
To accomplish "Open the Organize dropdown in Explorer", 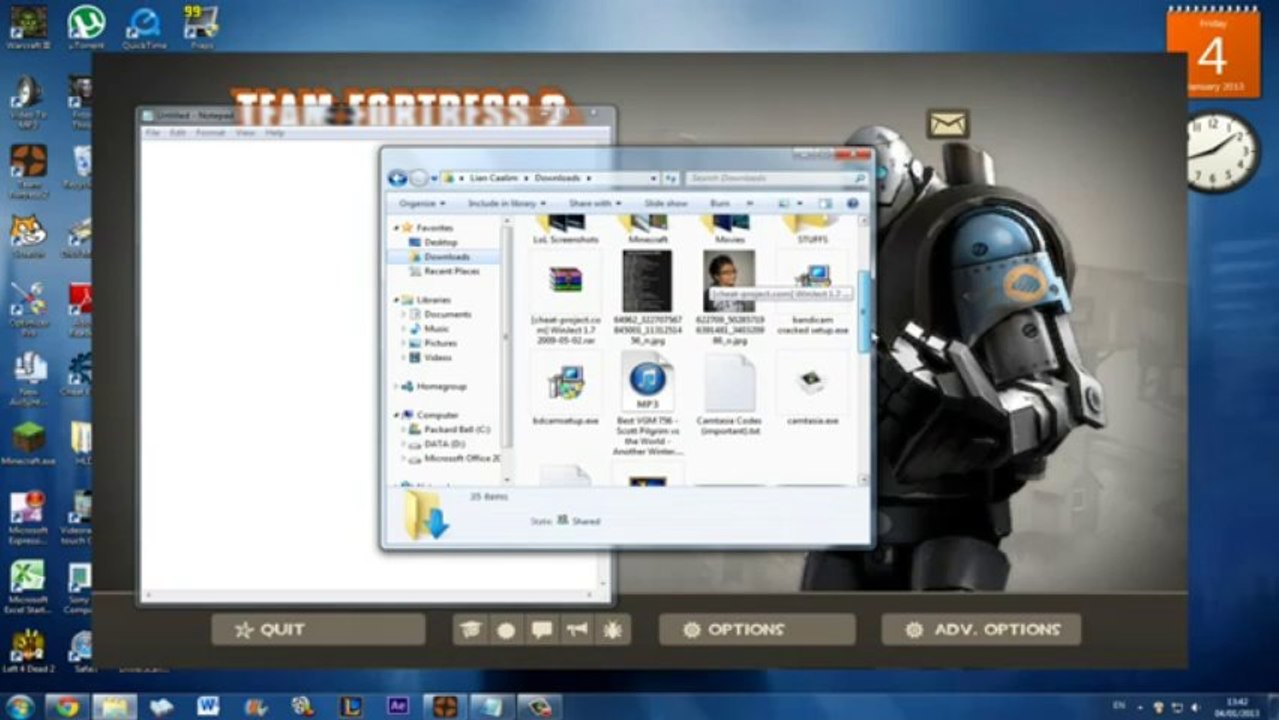I will tap(421, 203).
